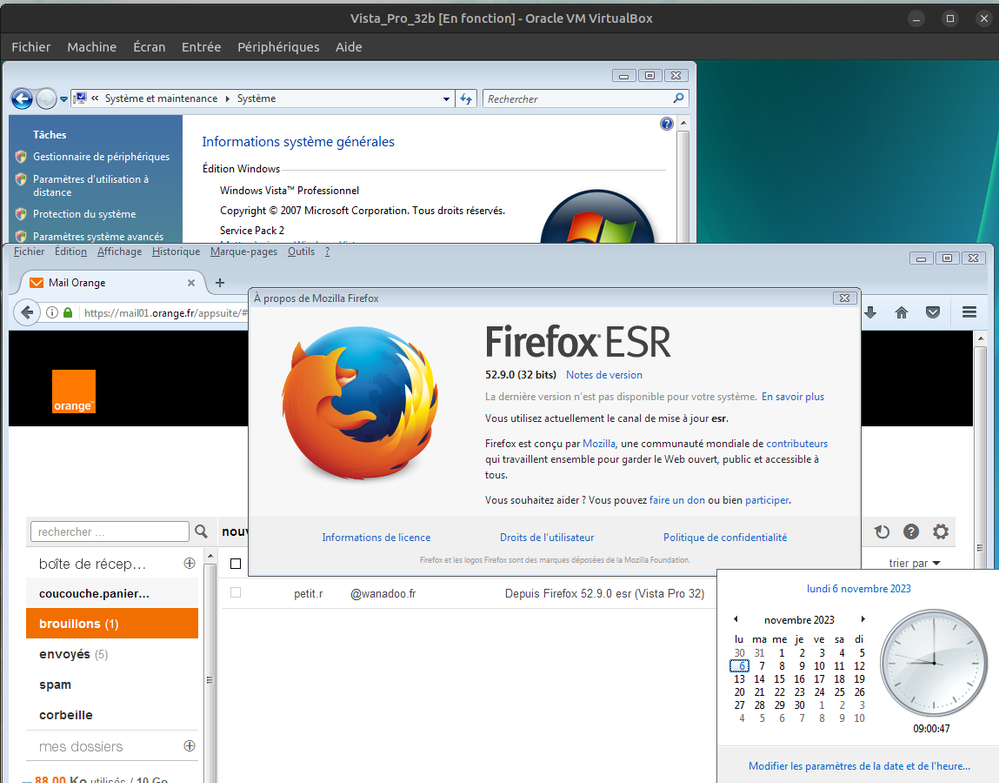Image resolution: width=999 pixels, height=783 pixels.
Task: Open the 'Marque-pages' menu in Firefox
Action: (243, 251)
